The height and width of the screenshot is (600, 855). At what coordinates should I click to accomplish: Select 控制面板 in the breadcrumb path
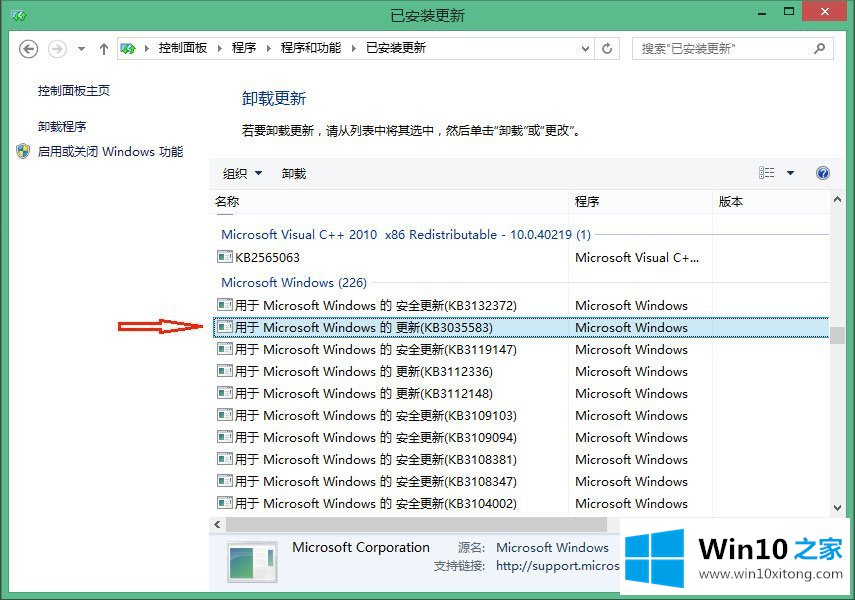tap(183, 48)
